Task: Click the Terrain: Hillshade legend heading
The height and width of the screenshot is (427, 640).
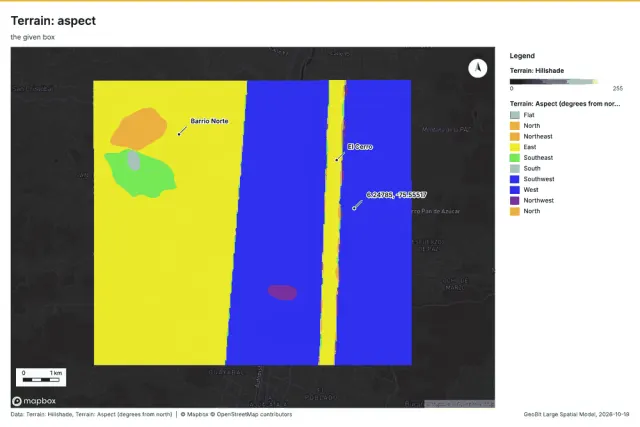Action: point(537,71)
